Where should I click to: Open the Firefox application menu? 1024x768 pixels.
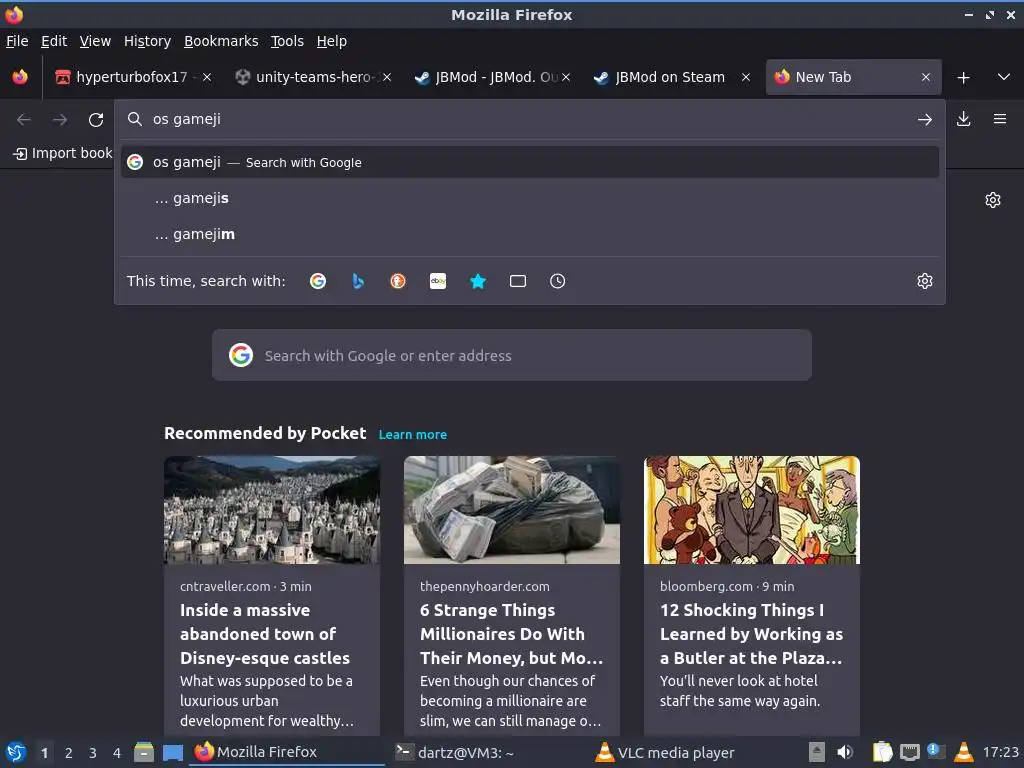point(999,119)
